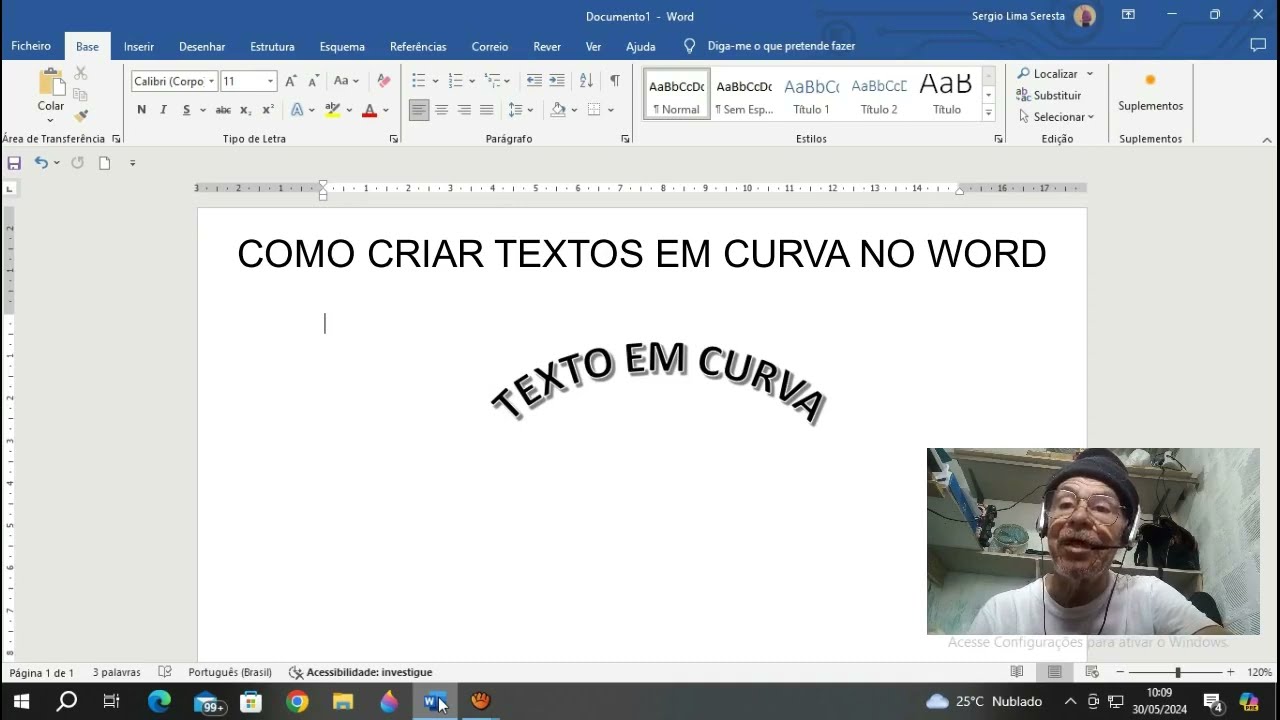Switch to the Esquema tab
This screenshot has width=1280, height=720.
(342, 46)
